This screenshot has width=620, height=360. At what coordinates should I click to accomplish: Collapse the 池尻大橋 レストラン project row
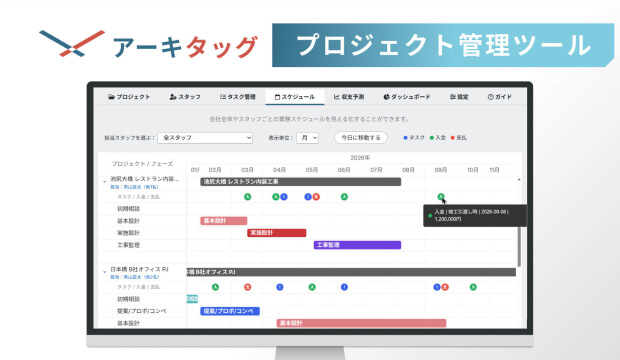(x=104, y=182)
